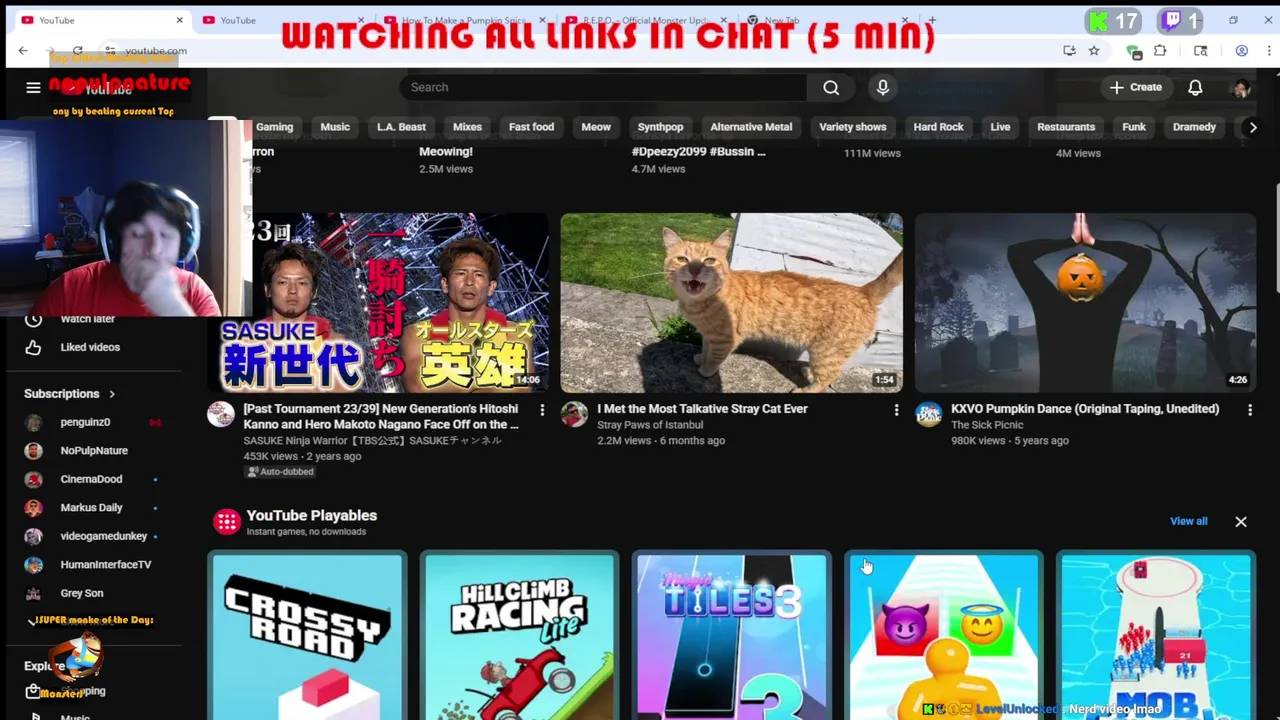Go back with browser back arrow
The image size is (1280, 720).
click(x=23, y=51)
